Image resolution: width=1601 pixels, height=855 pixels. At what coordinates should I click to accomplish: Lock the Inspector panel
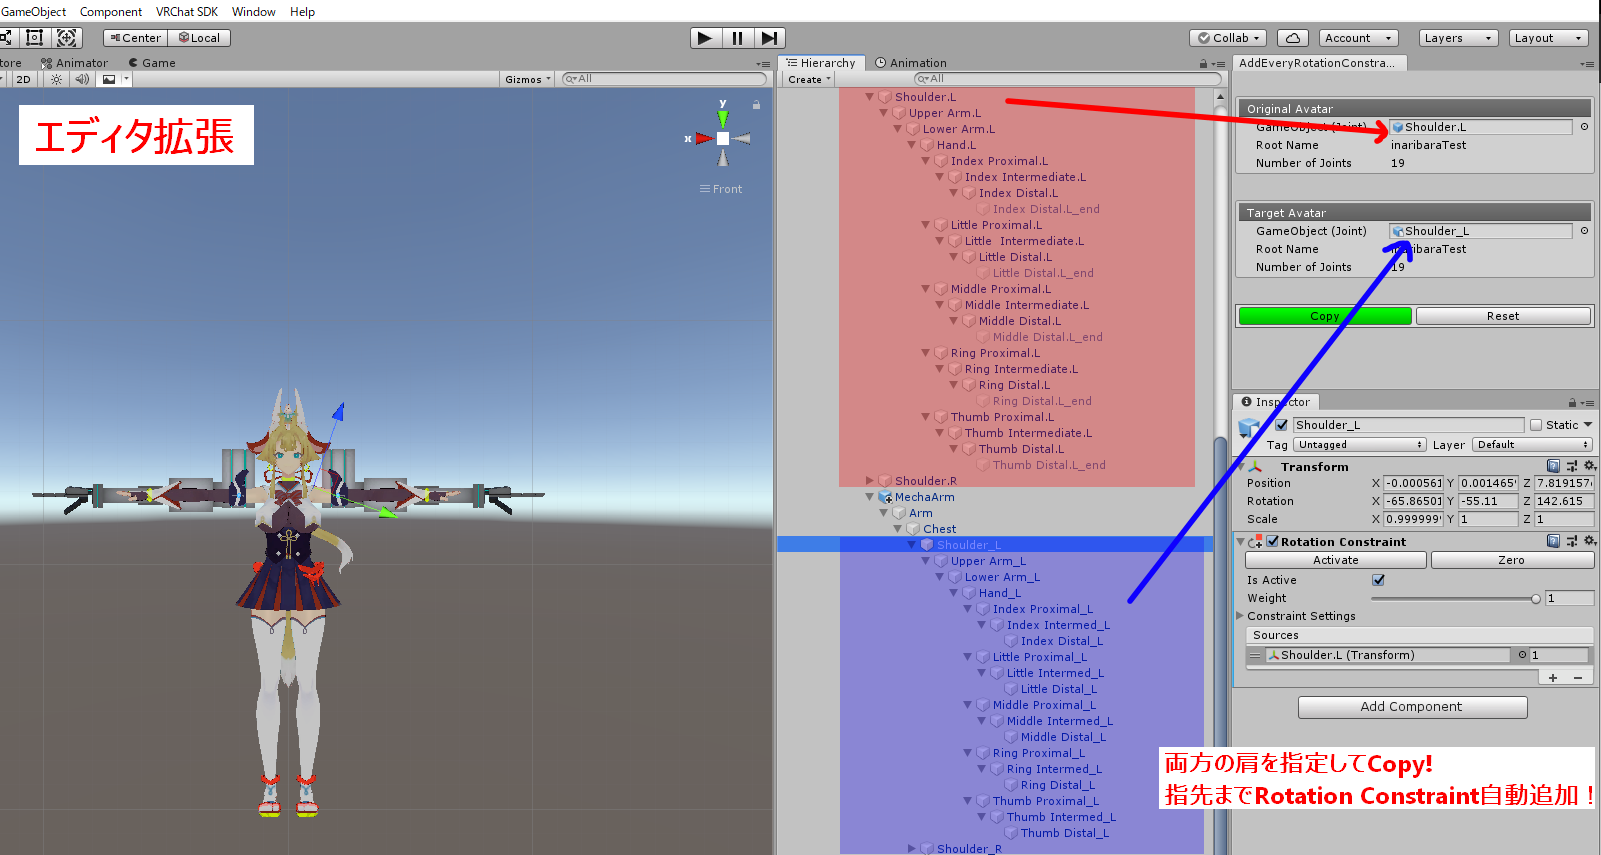[1572, 402]
